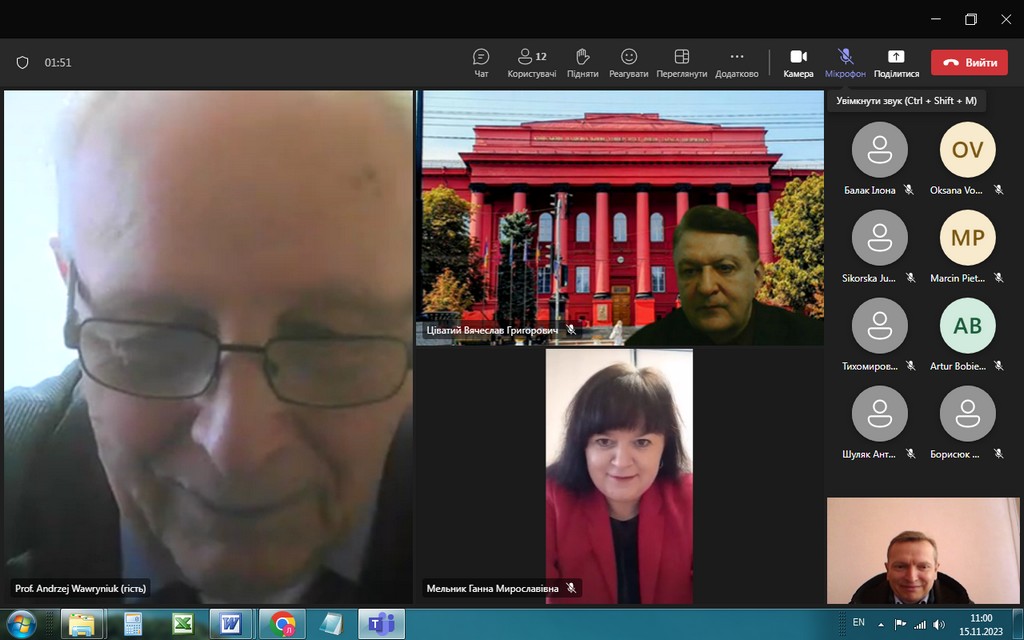Leave the meeting with Вийти button

tap(969, 62)
